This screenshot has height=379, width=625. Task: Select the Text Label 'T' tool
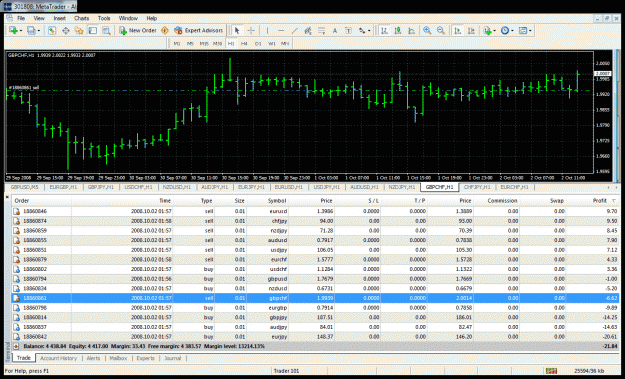(x=348, y=30)
